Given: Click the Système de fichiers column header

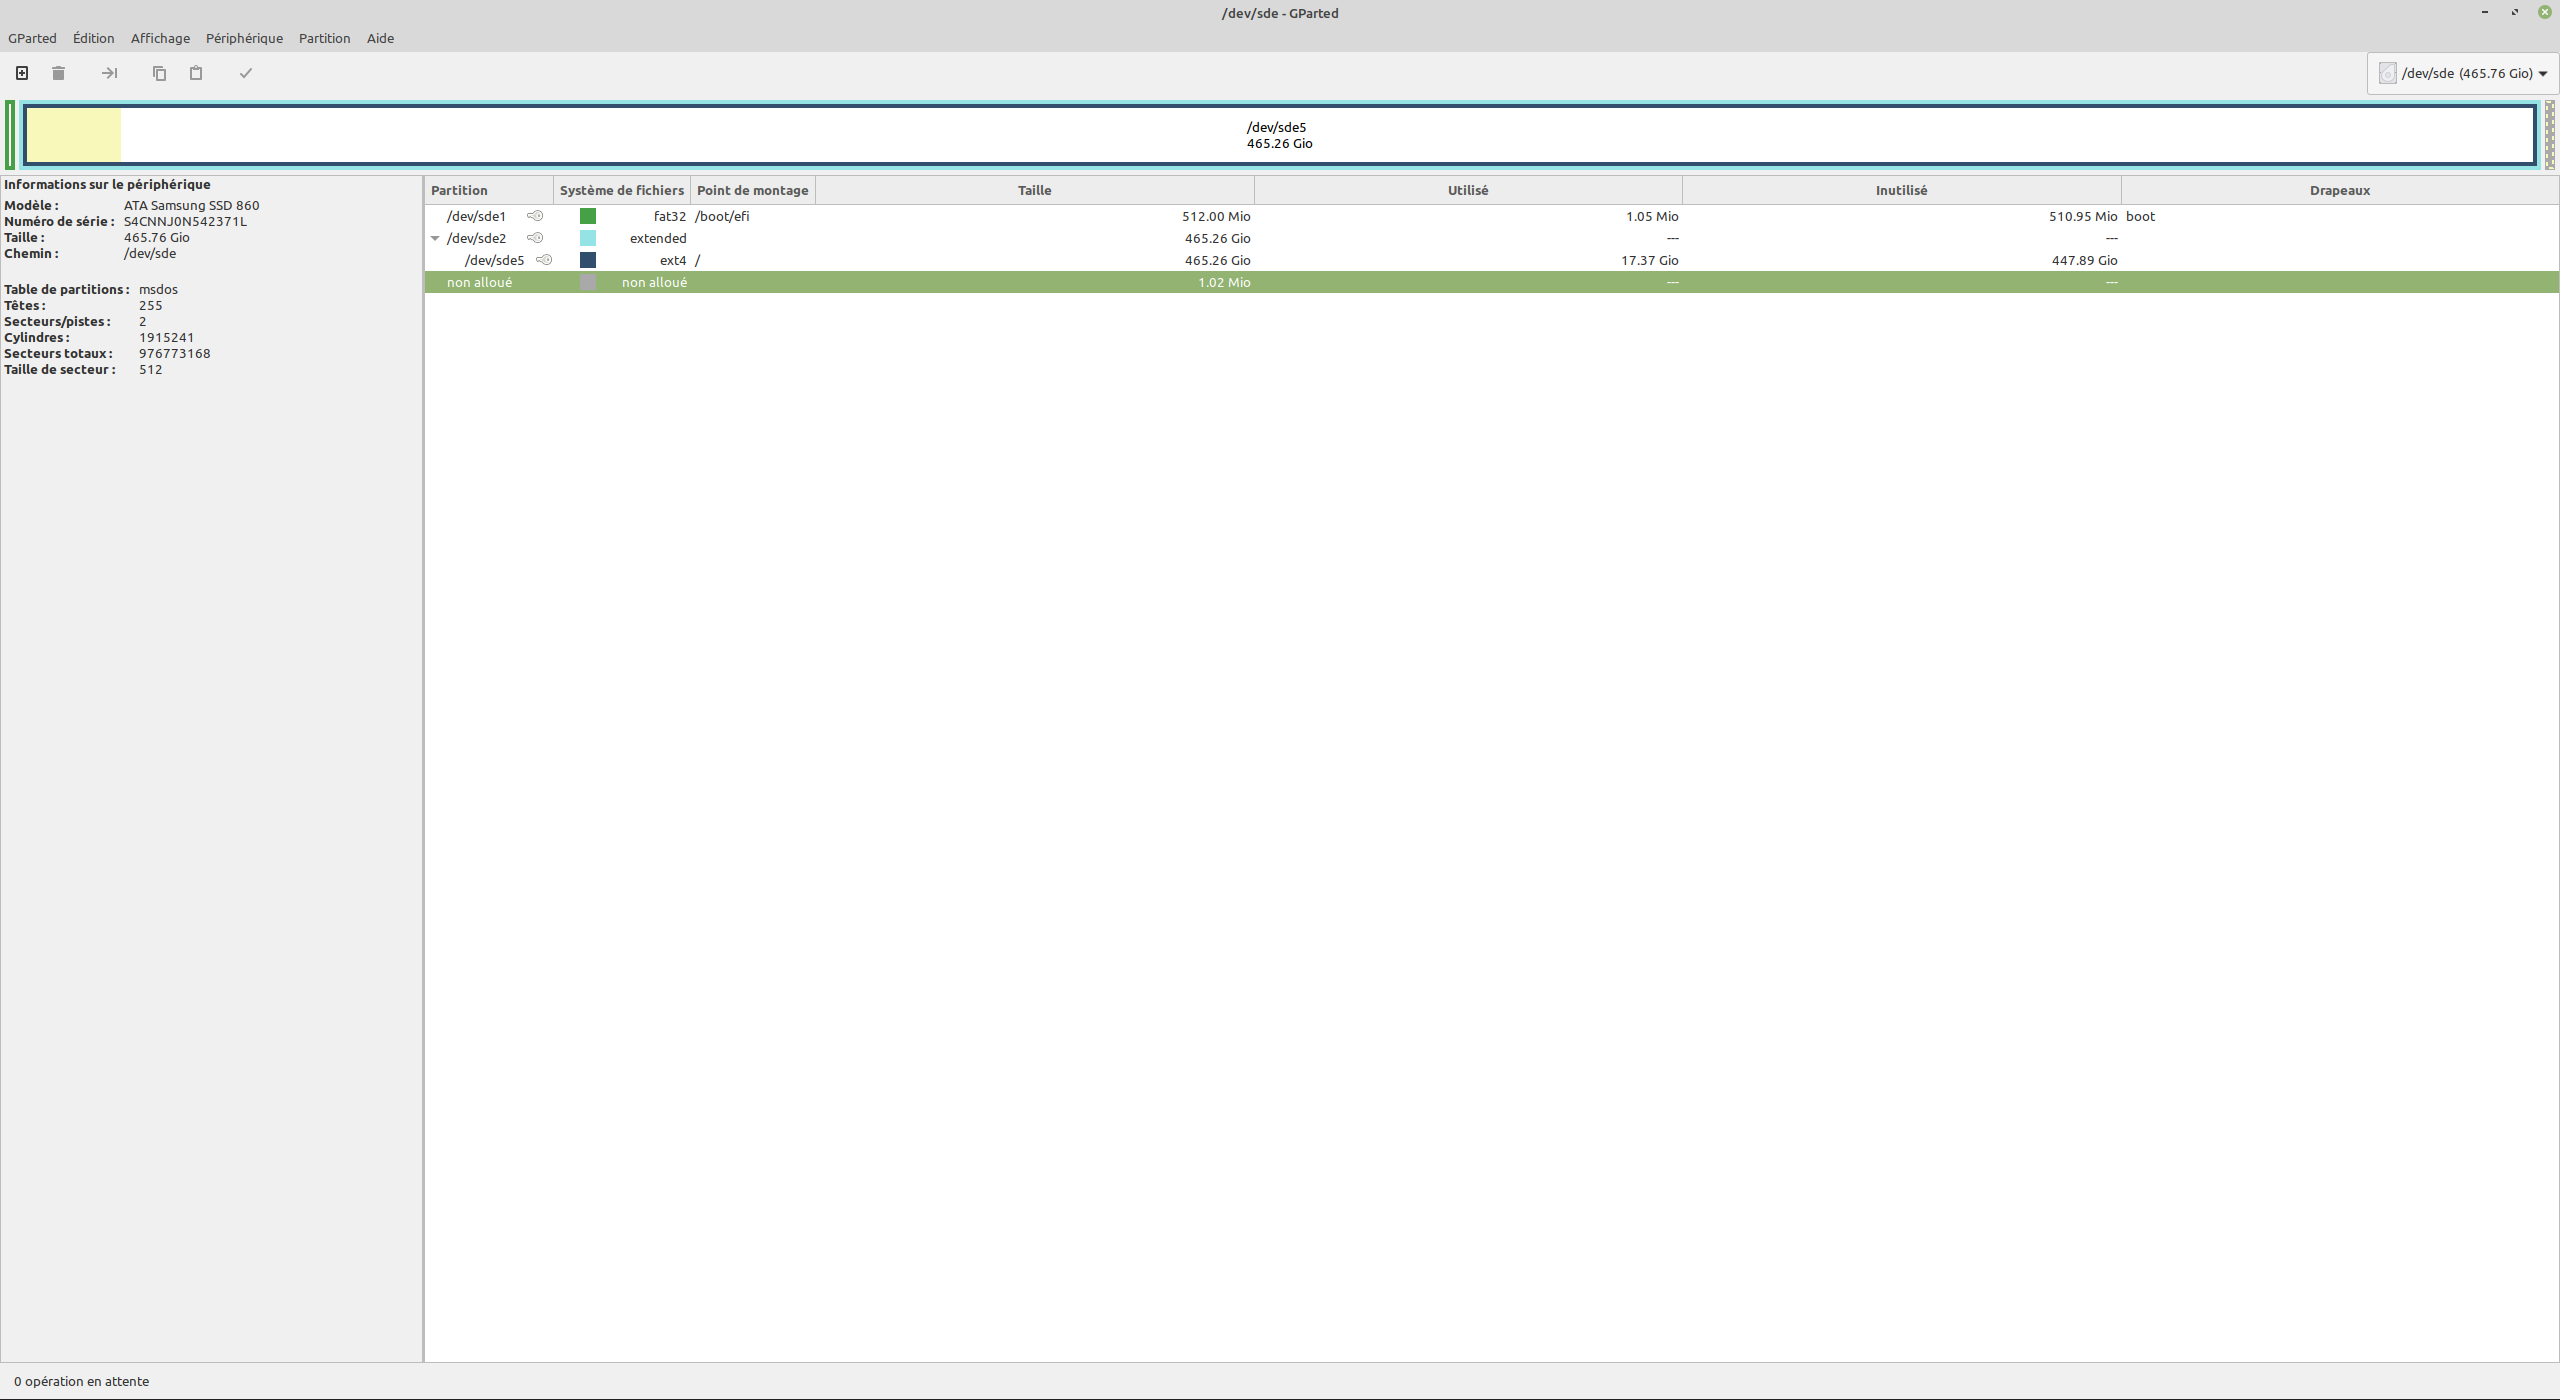Looking at the screenshot, I should (621, 190).
